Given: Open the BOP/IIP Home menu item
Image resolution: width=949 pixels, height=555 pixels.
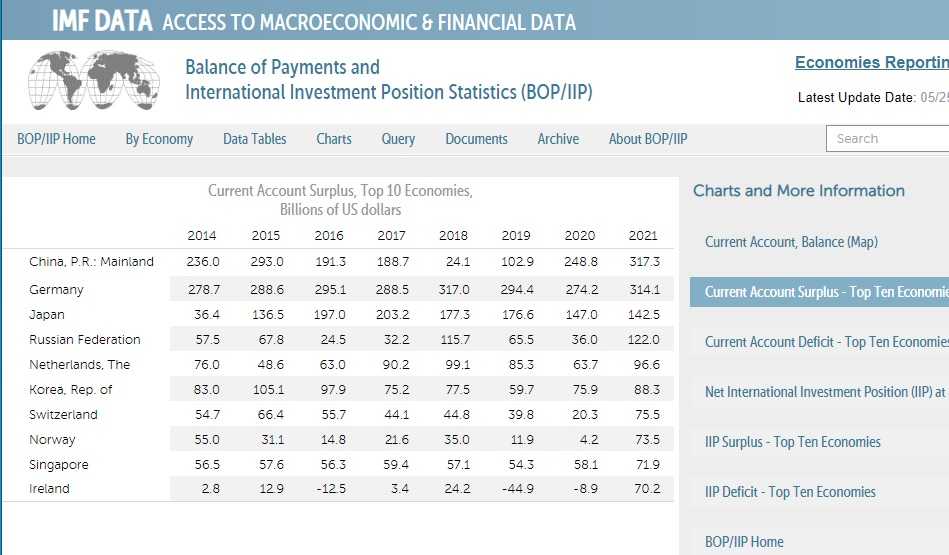Looking at the screenshot, I should tap(56, 139).
